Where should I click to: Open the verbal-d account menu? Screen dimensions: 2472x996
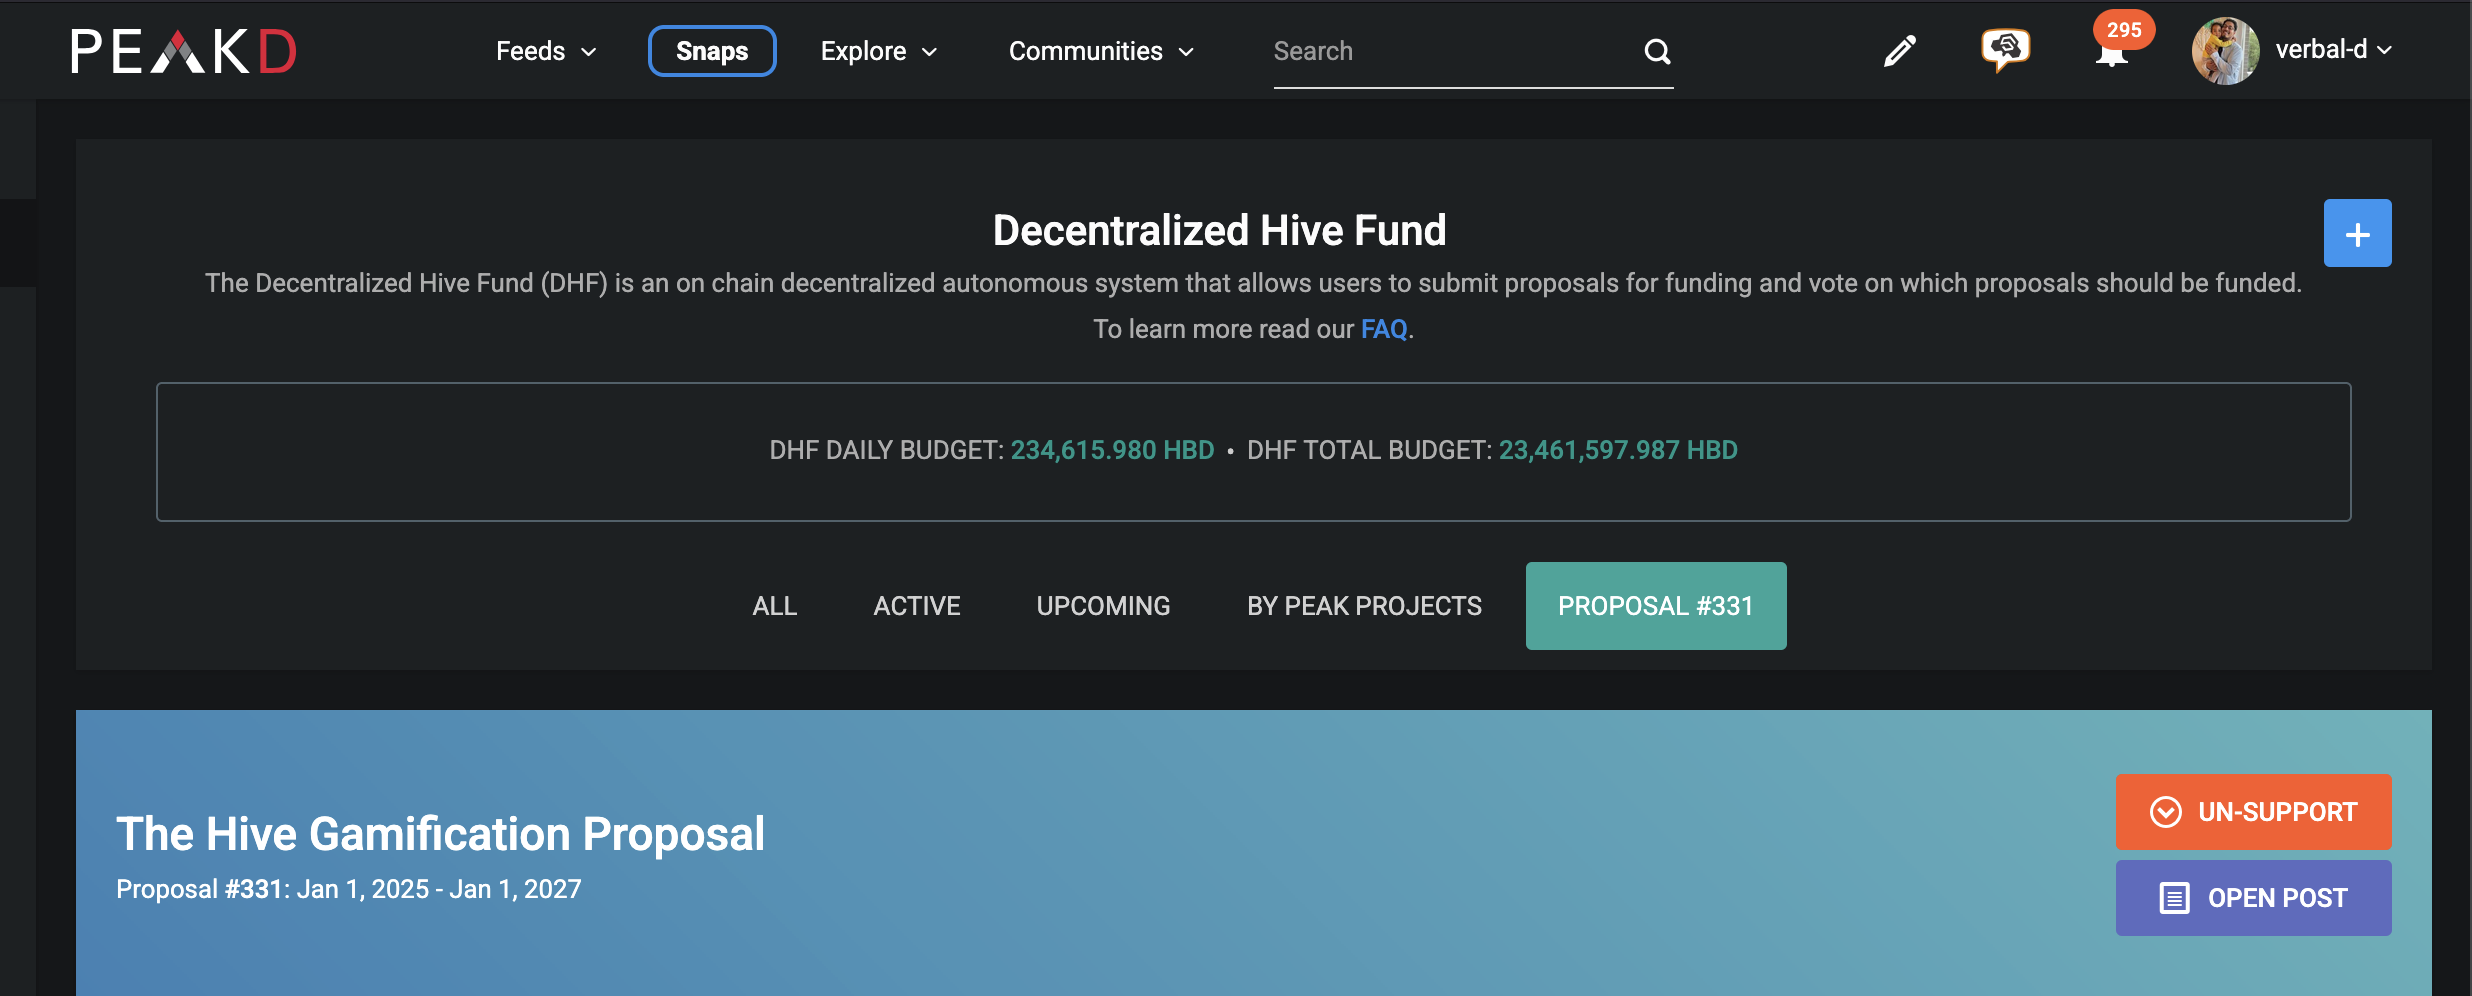click(x=2333, y=50)
